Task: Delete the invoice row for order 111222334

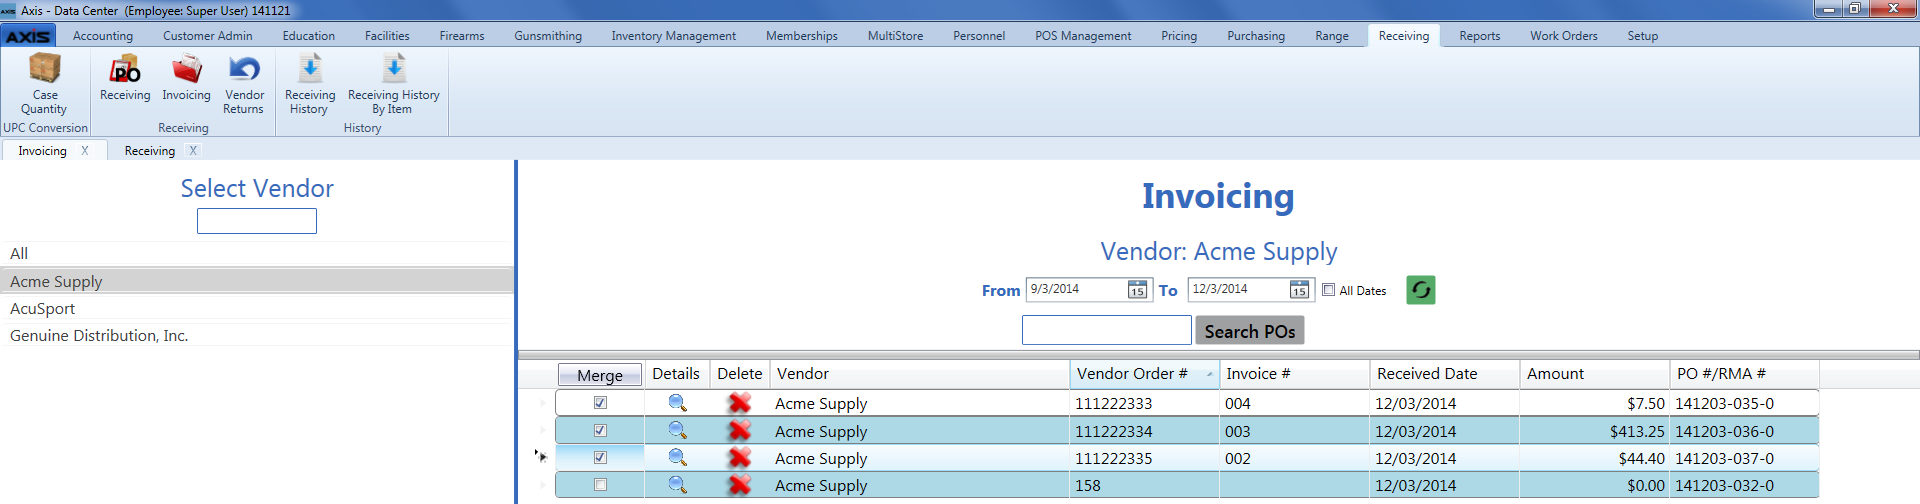Action: [x=739, y=431]
